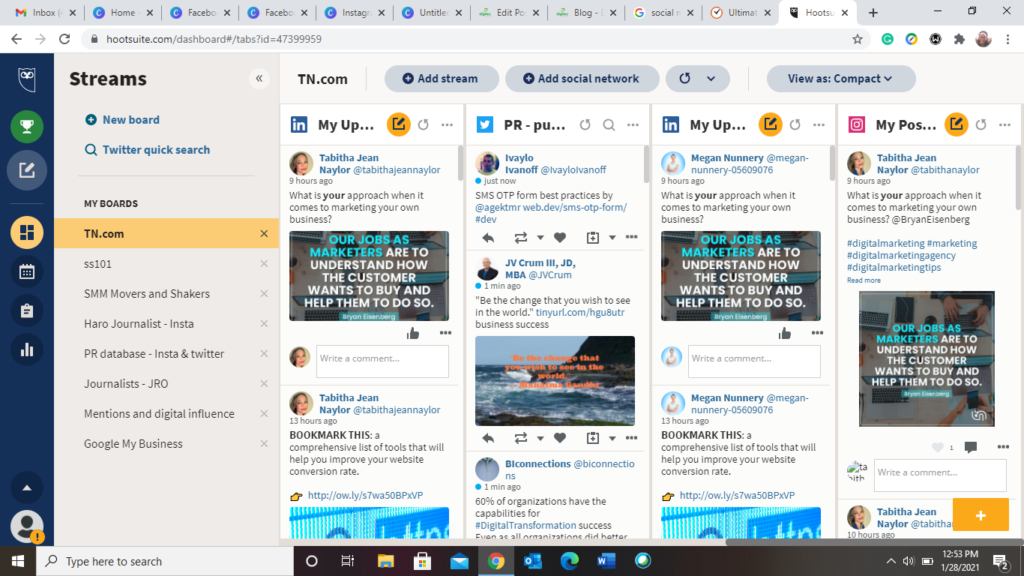The image size is (1024, 576).
Task: Compose post from second LinkedIn My Updates stream
Action: (x=771, y=124)
